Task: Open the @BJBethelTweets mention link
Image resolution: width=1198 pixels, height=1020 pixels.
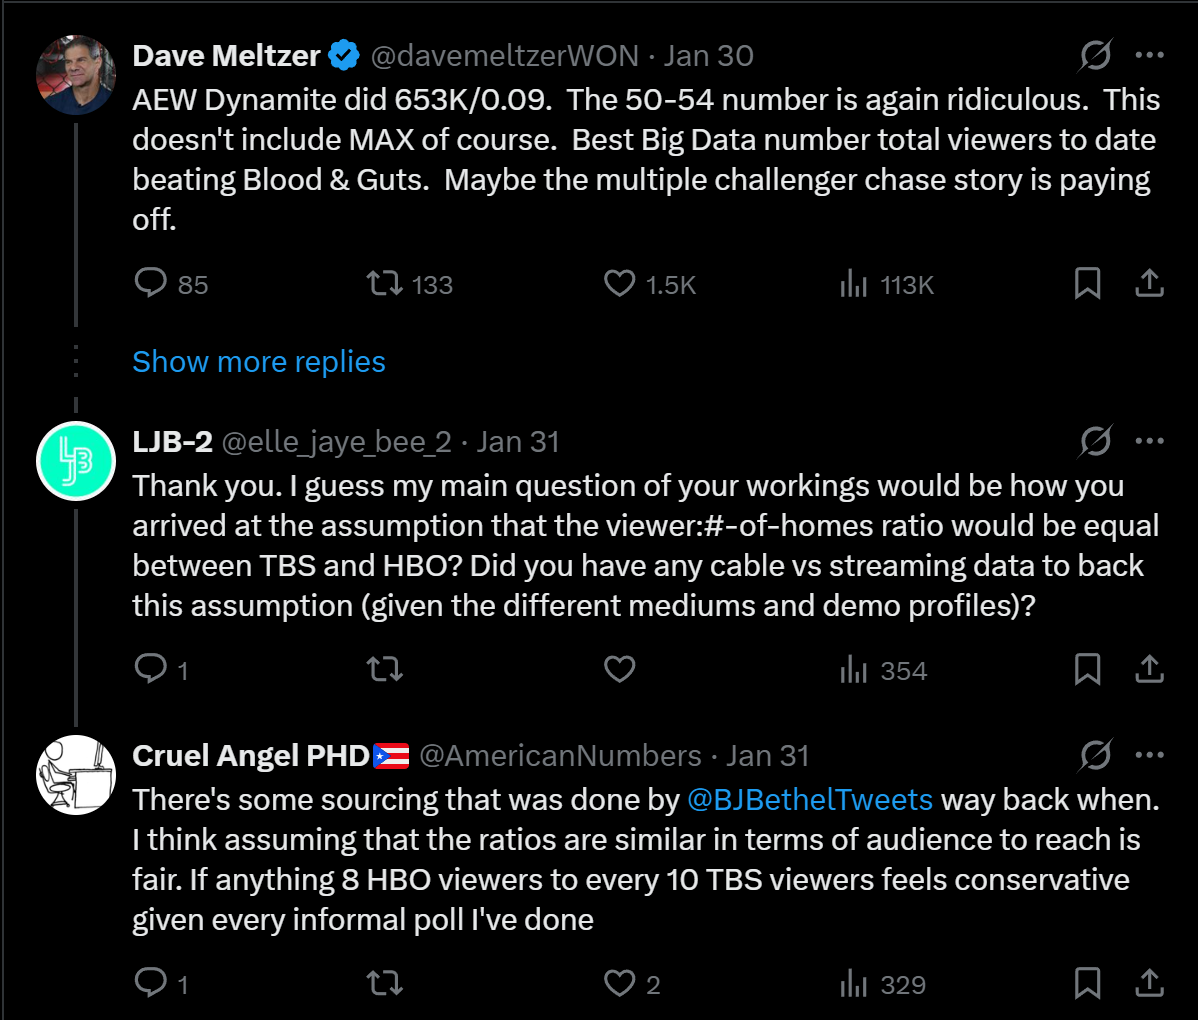Action: [810, 800]
